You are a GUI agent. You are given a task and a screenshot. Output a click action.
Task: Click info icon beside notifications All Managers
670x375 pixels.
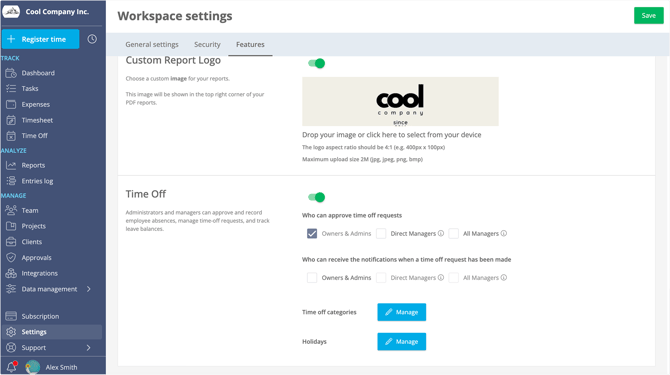504,278
